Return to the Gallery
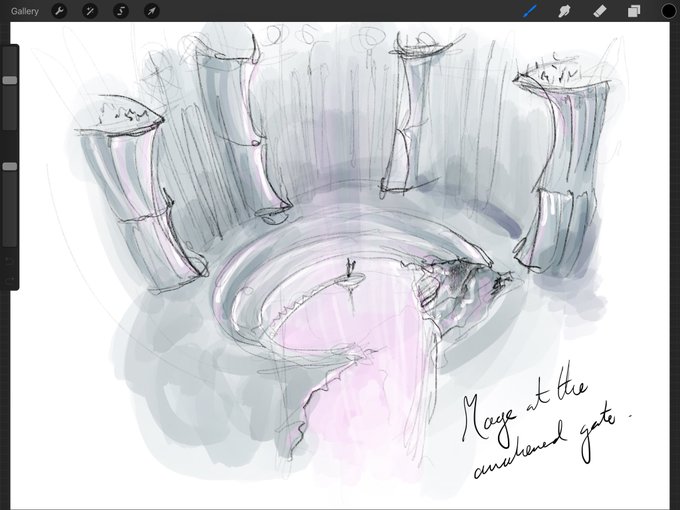 [x=25, y=11]
